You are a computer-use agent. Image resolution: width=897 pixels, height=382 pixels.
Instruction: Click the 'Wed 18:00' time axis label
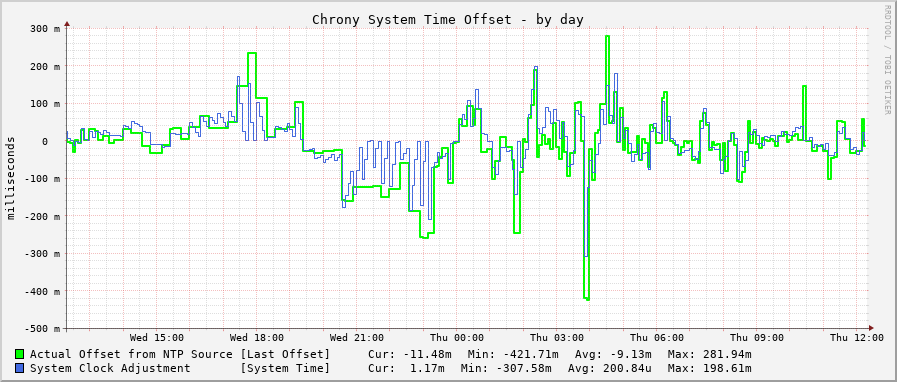257,338
